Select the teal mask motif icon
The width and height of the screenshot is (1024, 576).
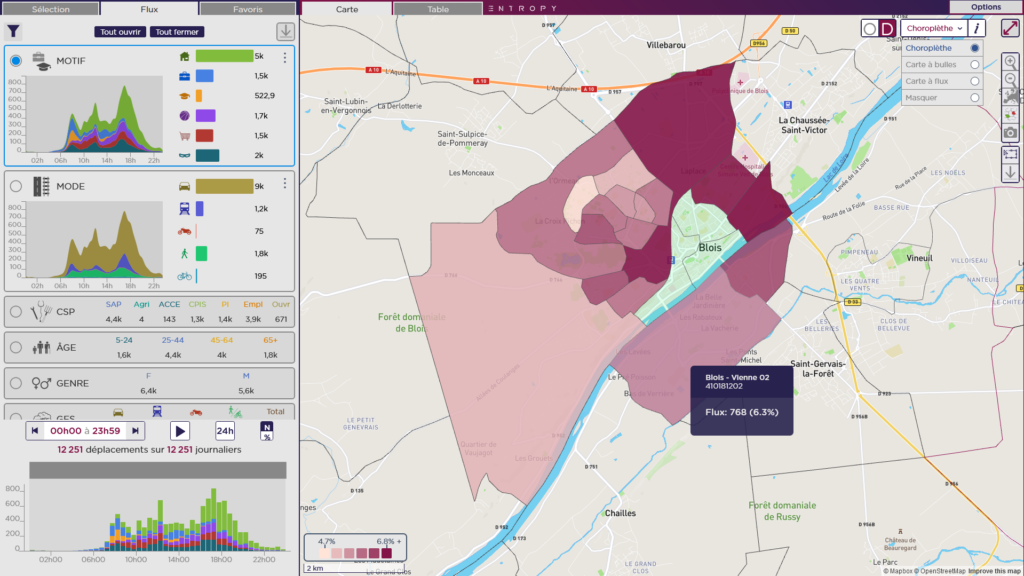pos(184,155)
